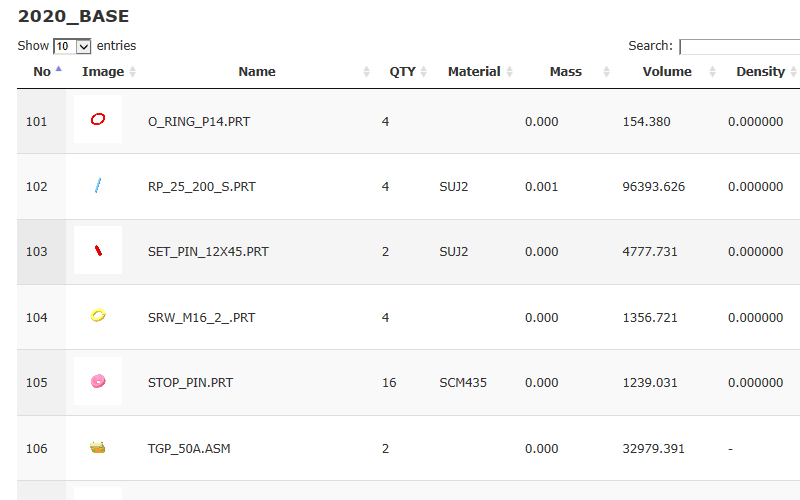Click the TGP_50A.ASM assembly thumbnail

[98, 447]
